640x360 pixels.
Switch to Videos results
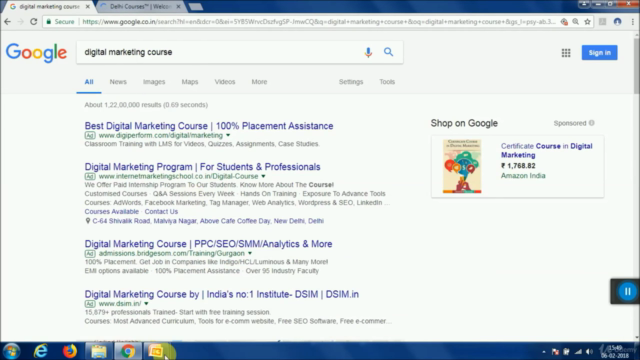pos(225,82)
